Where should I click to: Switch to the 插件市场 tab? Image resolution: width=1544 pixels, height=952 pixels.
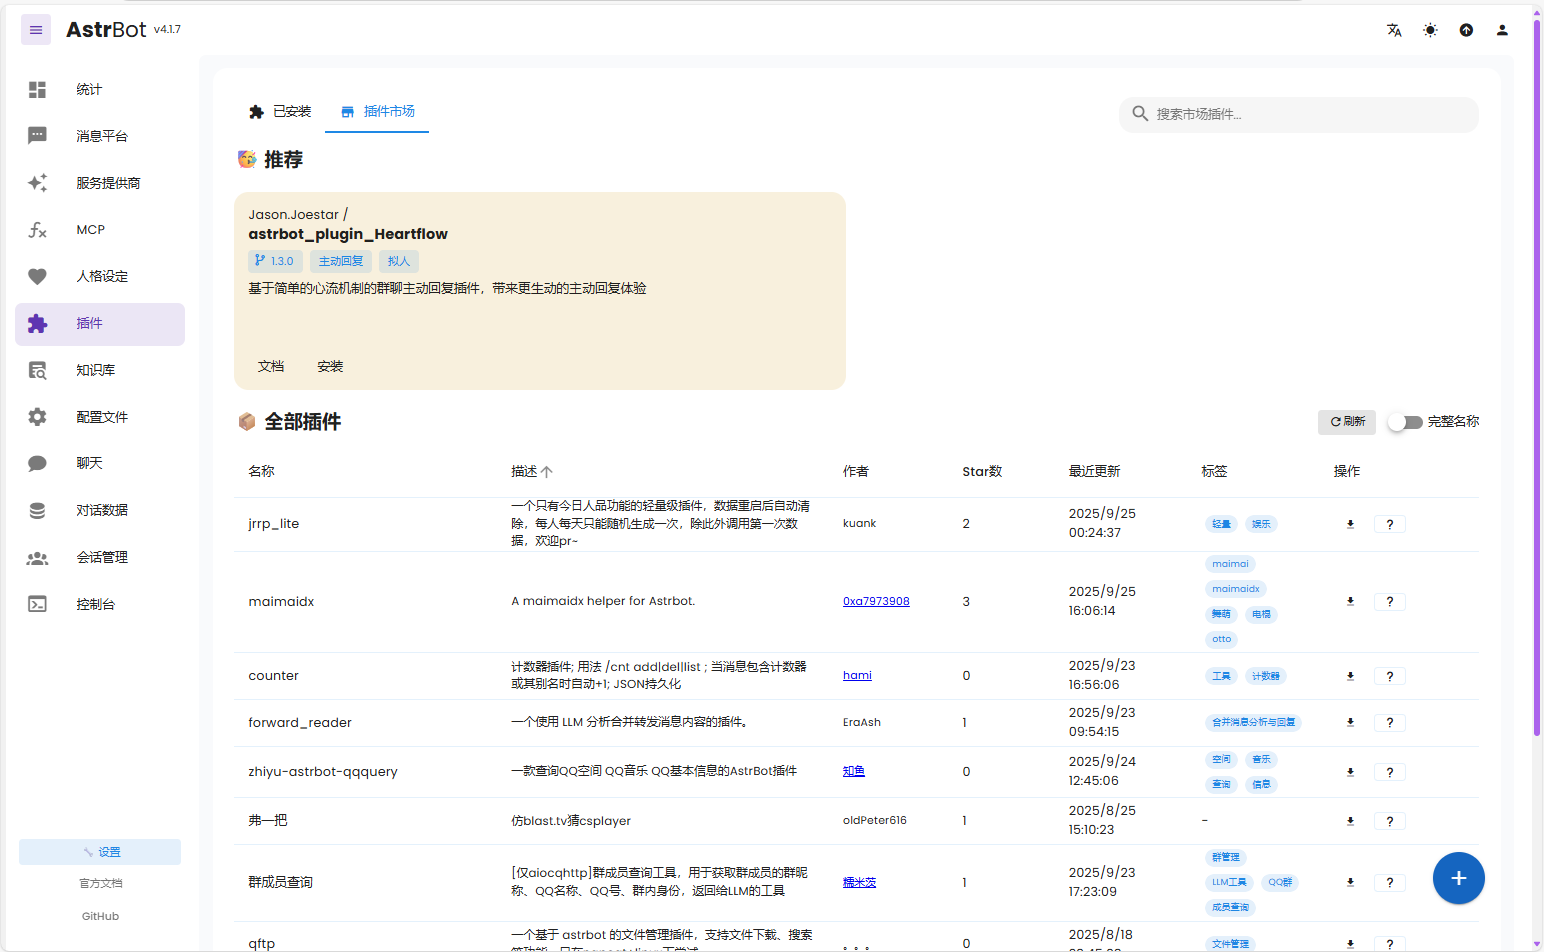click(x=377, y=112)
